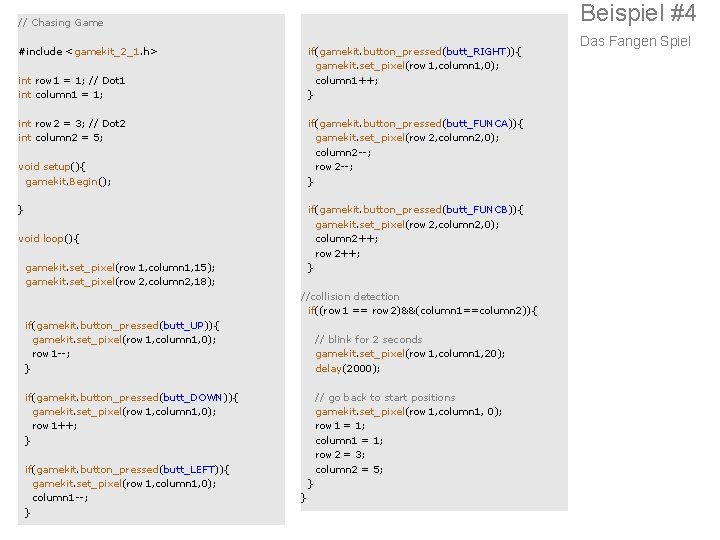Click the "// go back to start positions" comment
Viewport: 720px width, 540px height.
pos(385,398)
